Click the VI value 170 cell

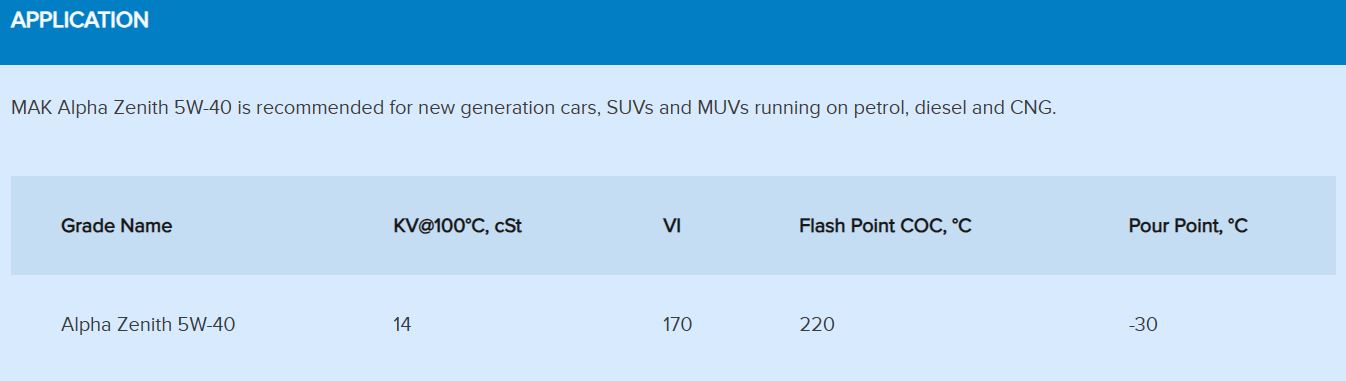[x=677, y=324]
